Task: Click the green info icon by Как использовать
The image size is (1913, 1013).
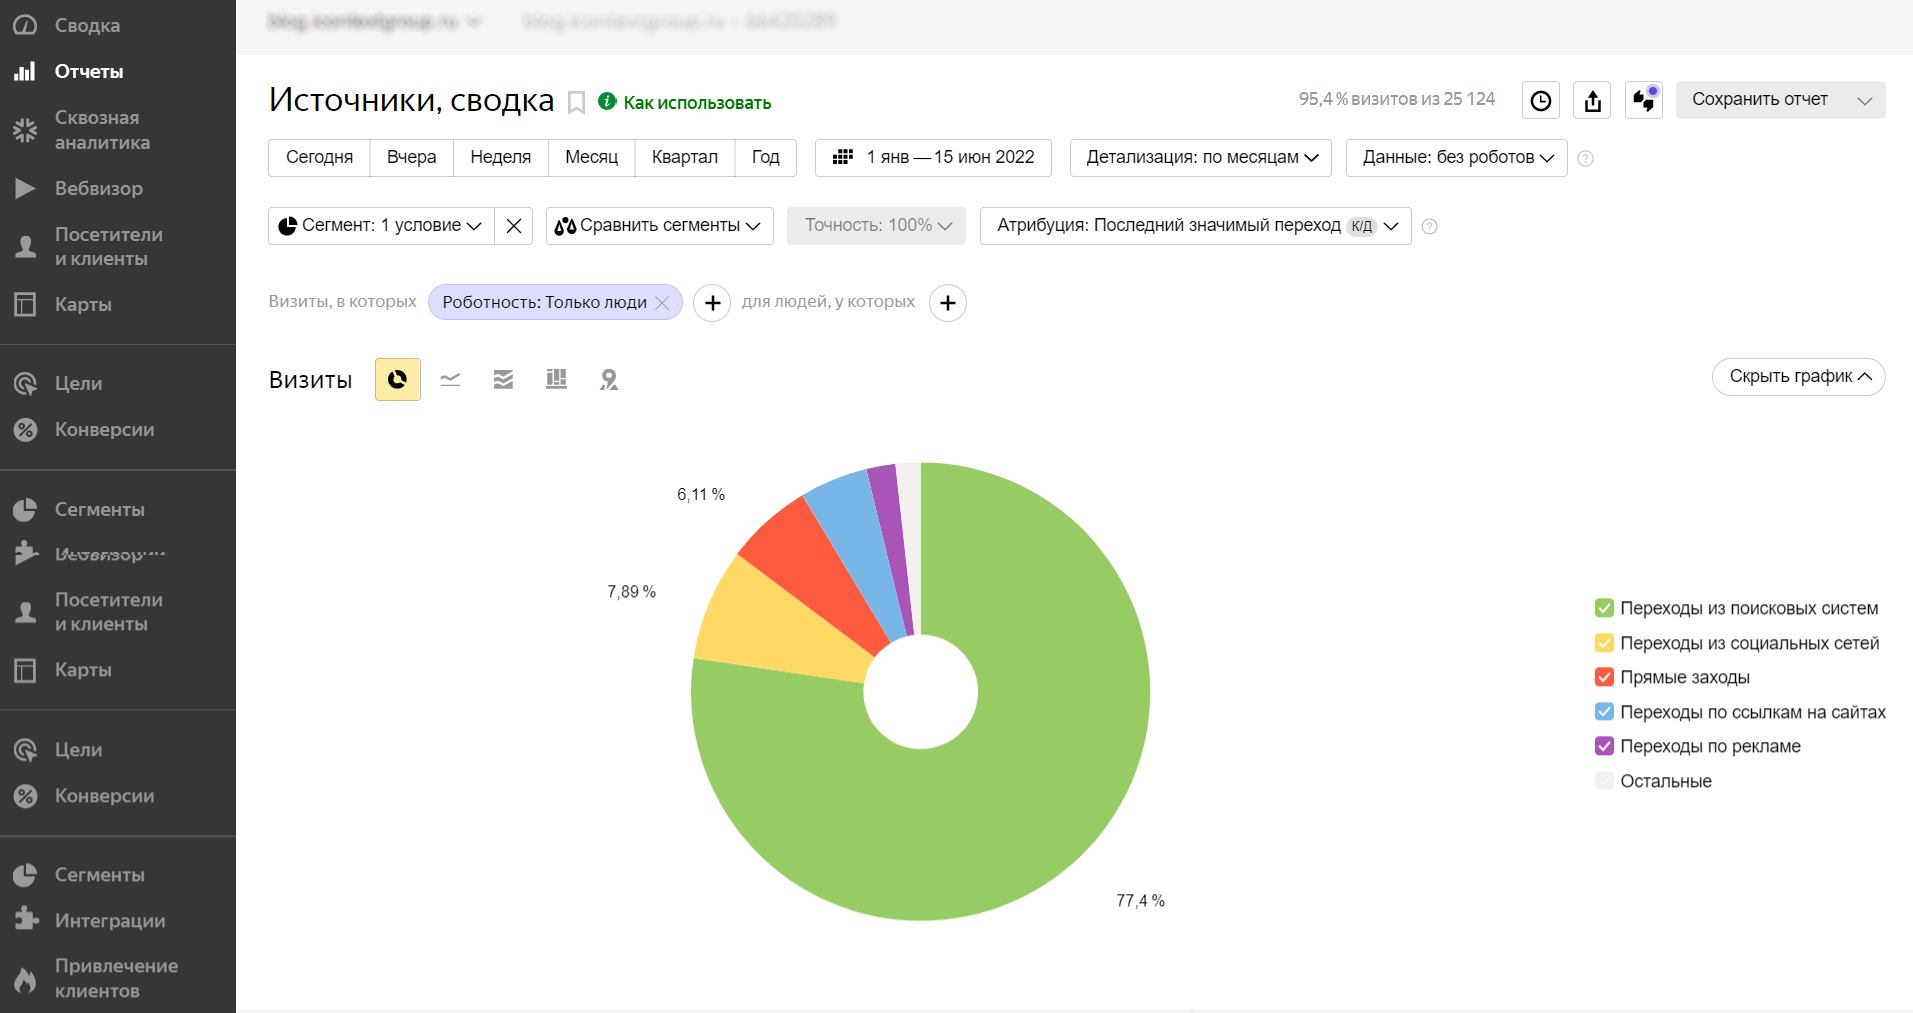Action: click(x=607, y=101)
